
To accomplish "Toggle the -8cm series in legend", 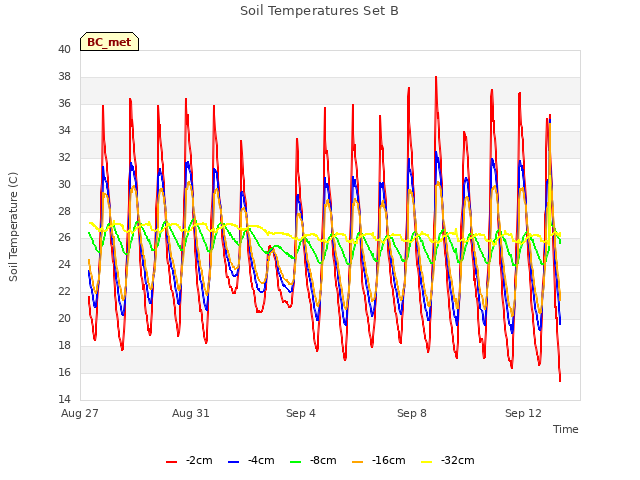I will pyautogui.click(x=313, y=461).
